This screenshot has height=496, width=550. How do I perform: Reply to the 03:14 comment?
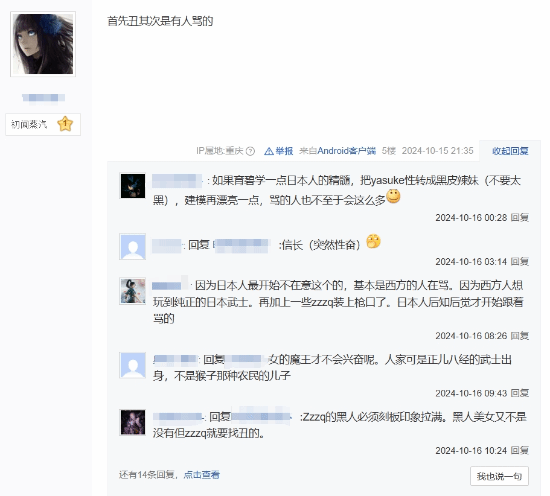pos(519,262)
